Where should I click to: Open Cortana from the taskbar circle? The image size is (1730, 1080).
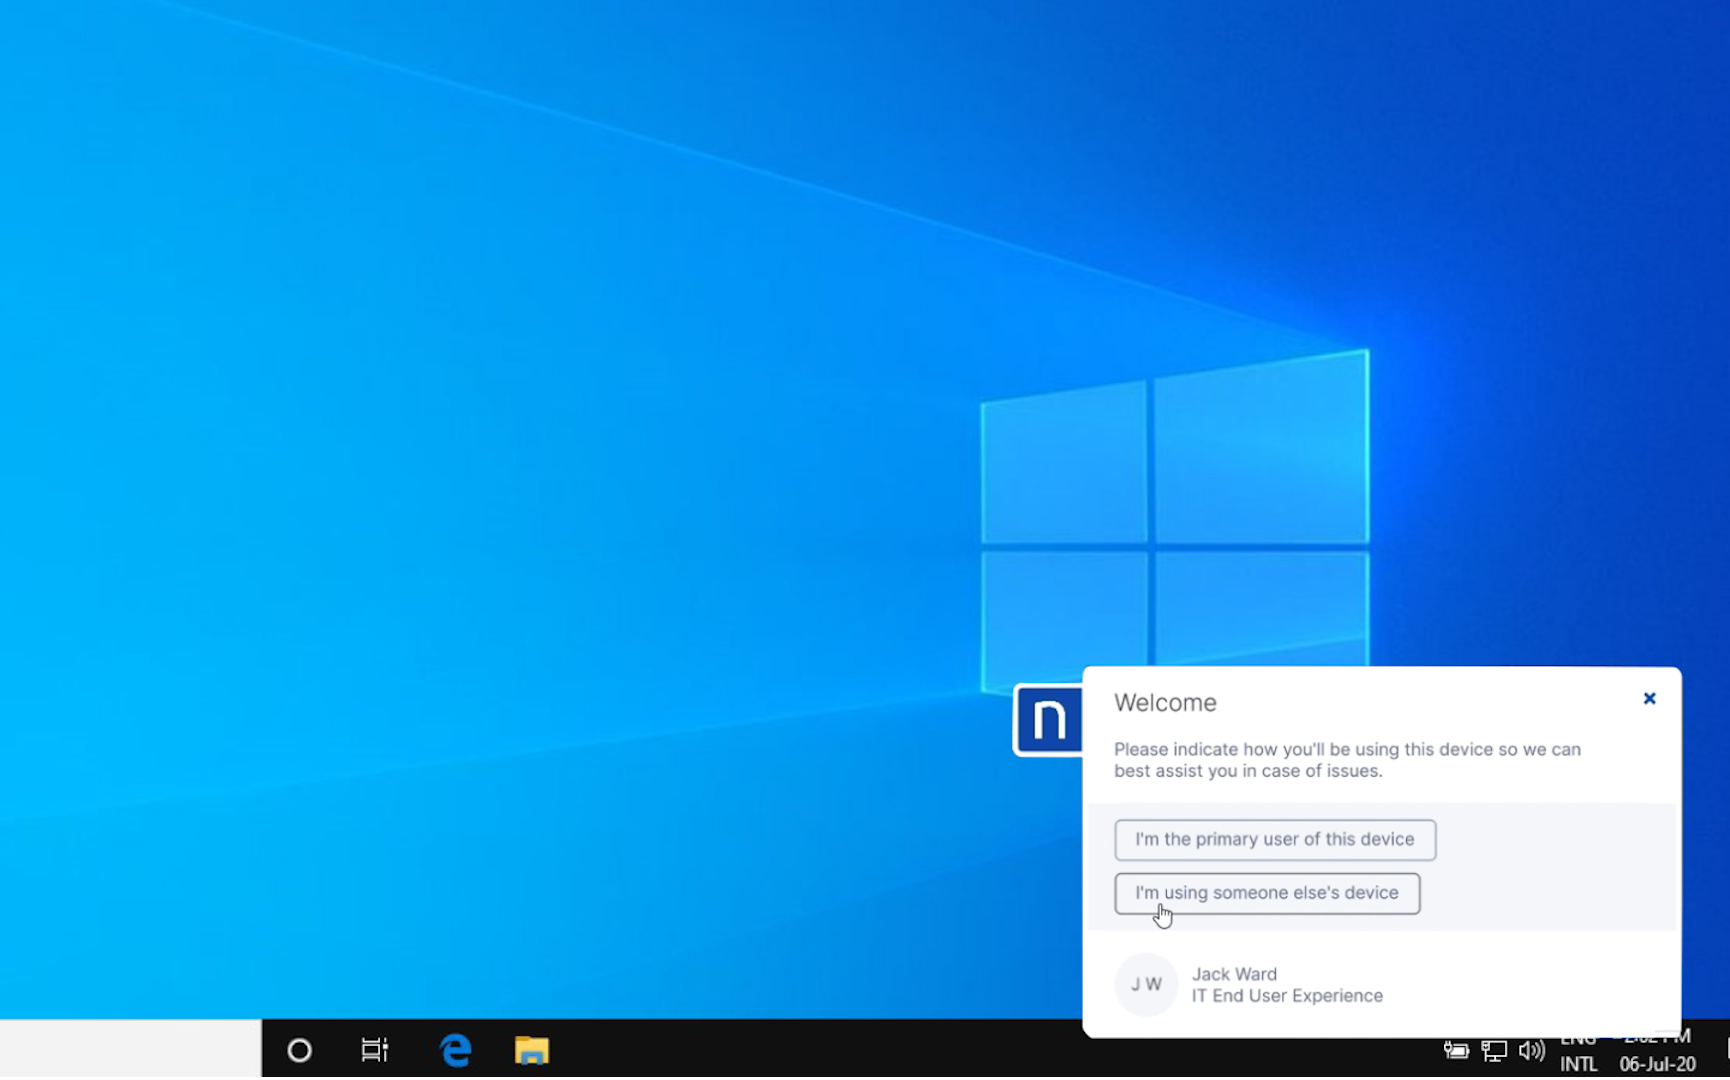click(299, 1050)
